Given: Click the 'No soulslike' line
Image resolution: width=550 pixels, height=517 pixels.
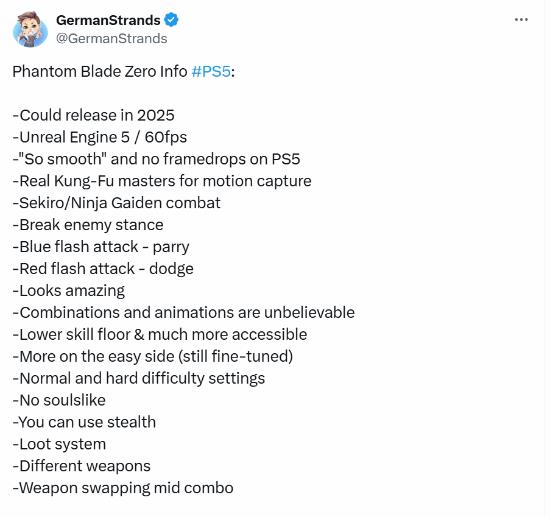Looking at the screenshot, I should (59, 401).
